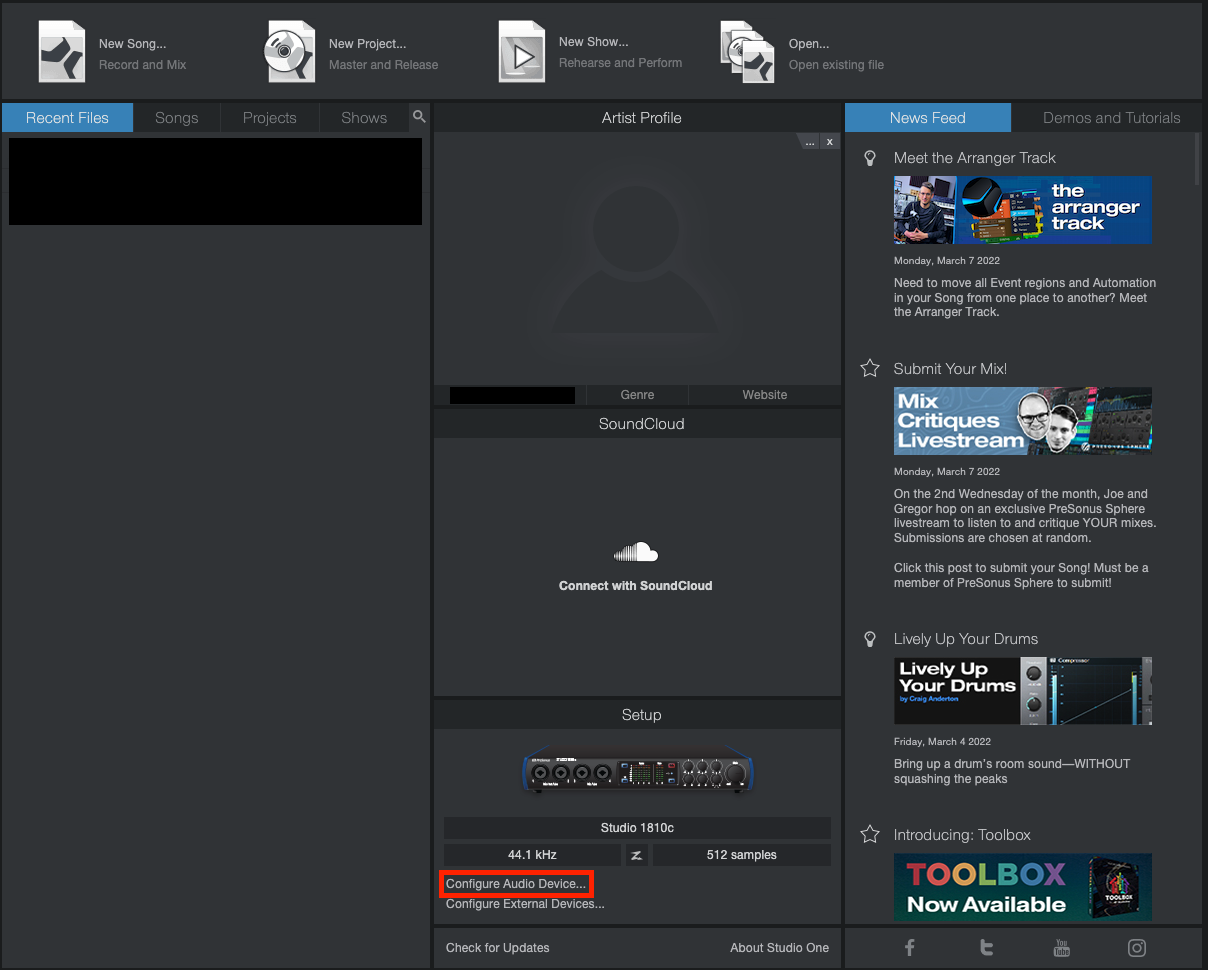This screenshot has width=1208, height=970.
Task: Click Check for Updates
Action: pos(498,948)
